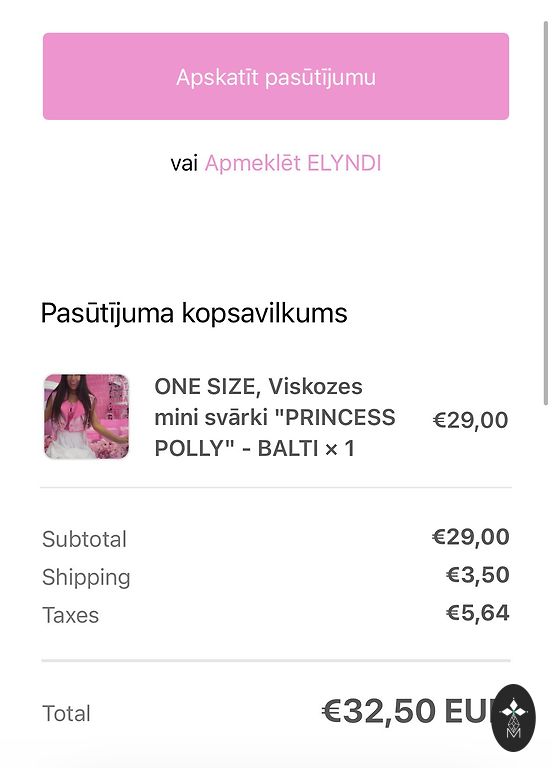552x768 pixels.
Task: Select the Shipping cost €3,50
Action: click(x=478, y=575)
